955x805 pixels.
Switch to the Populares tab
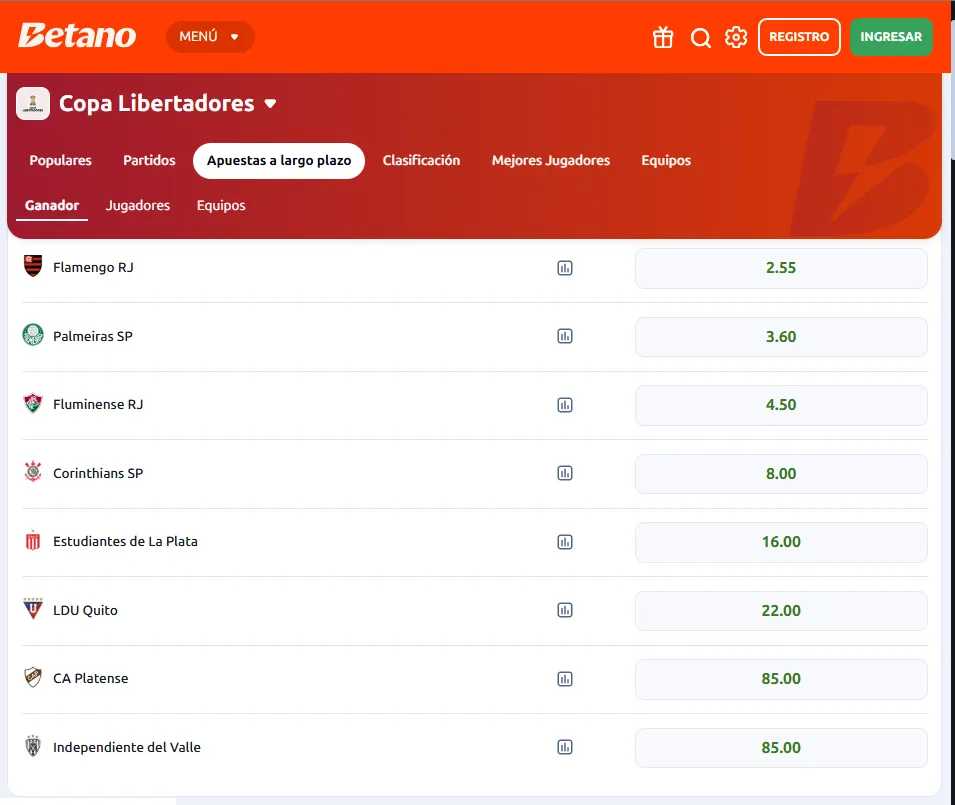(x=60, y=161)
